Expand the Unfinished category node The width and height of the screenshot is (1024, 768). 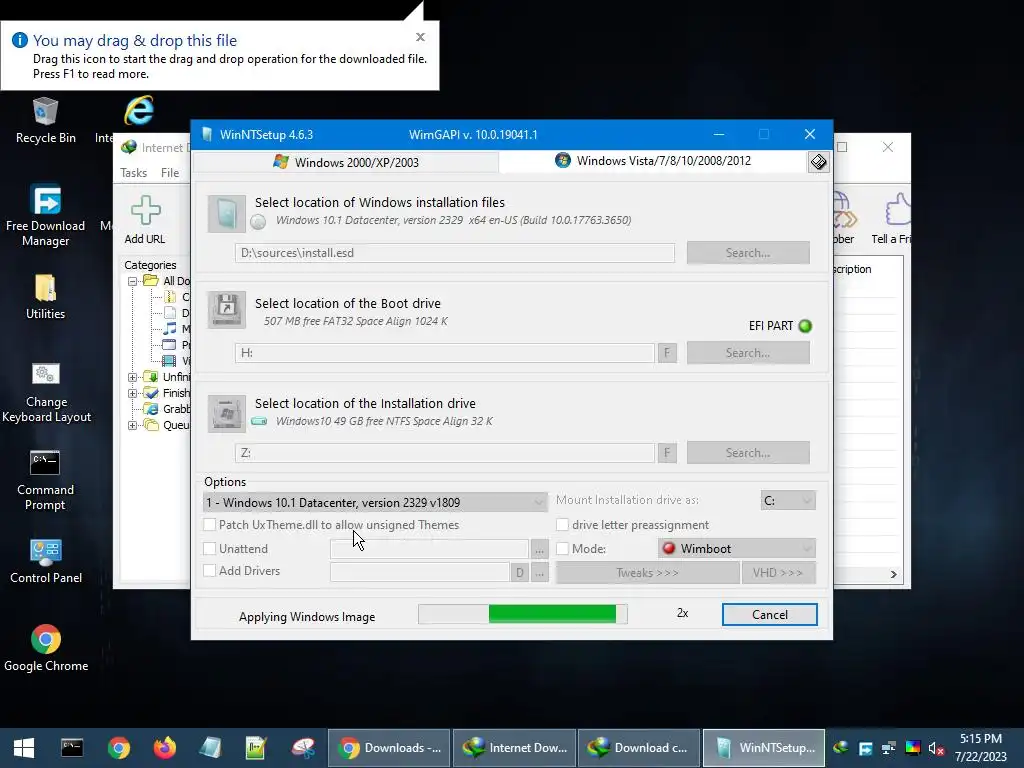pyautogui.click(x=133, y=377)
